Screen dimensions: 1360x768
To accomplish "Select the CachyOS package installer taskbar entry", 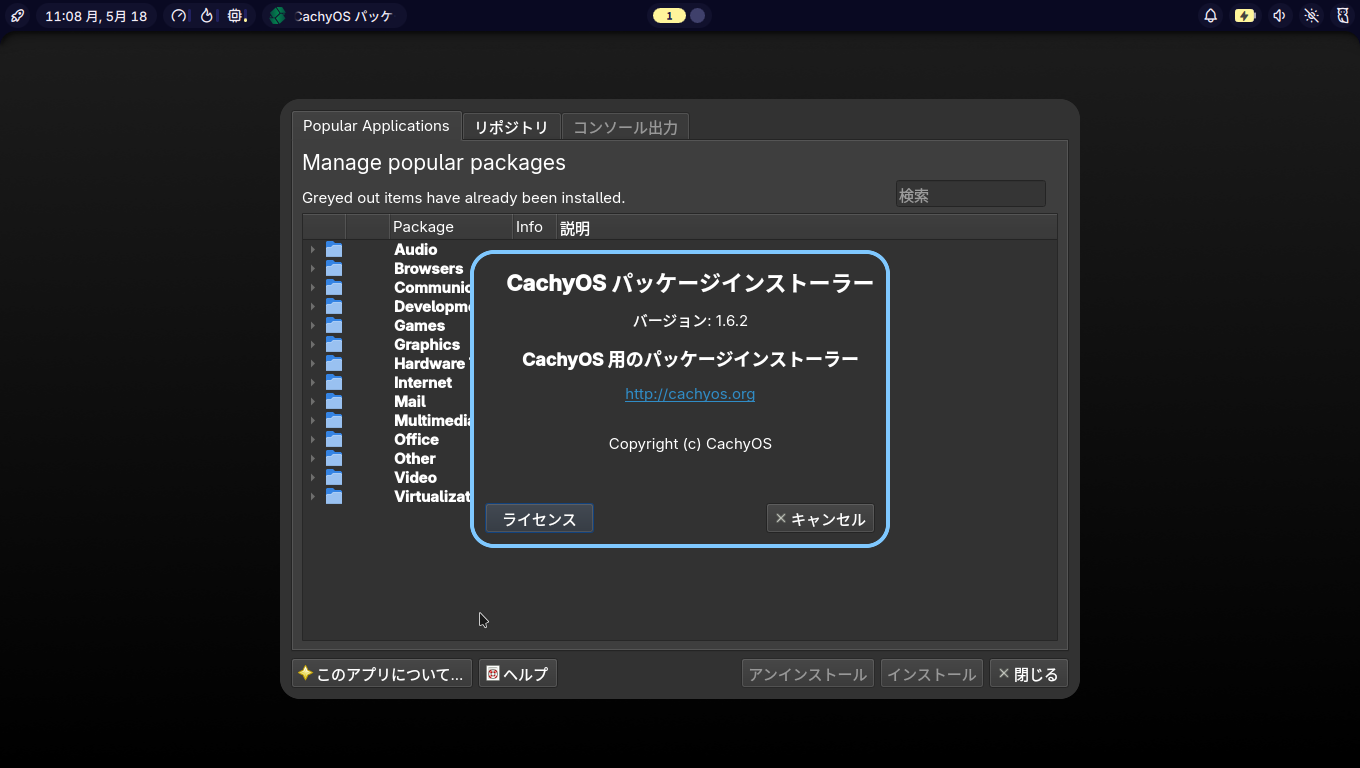I will pos(334,16).
